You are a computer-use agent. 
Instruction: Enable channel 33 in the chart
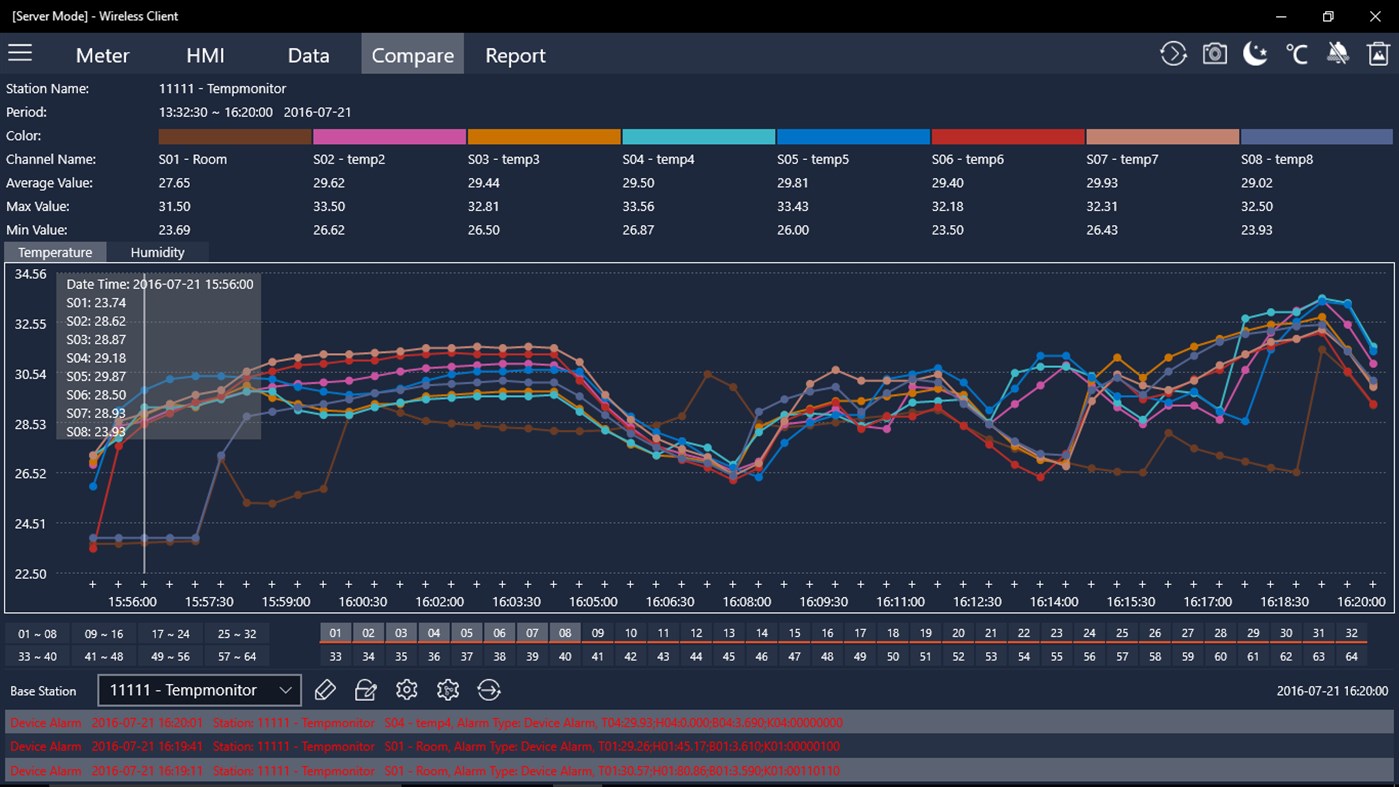[336, 656]
